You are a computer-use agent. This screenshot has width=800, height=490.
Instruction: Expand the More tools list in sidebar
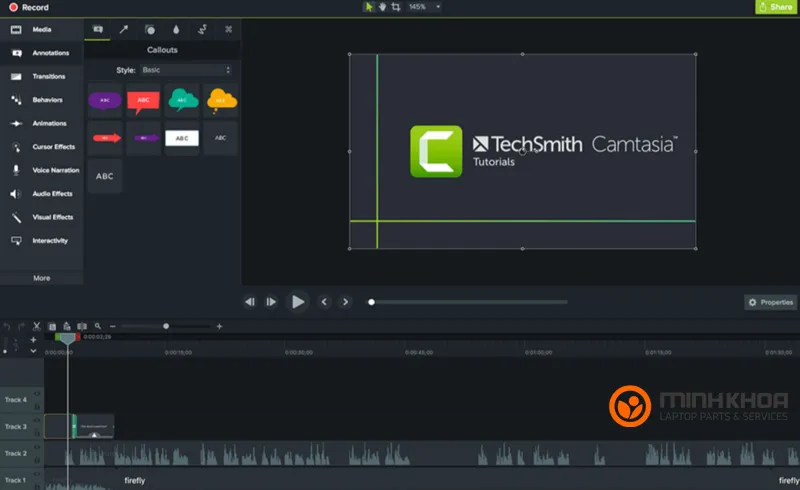click(x=41, y=278)
